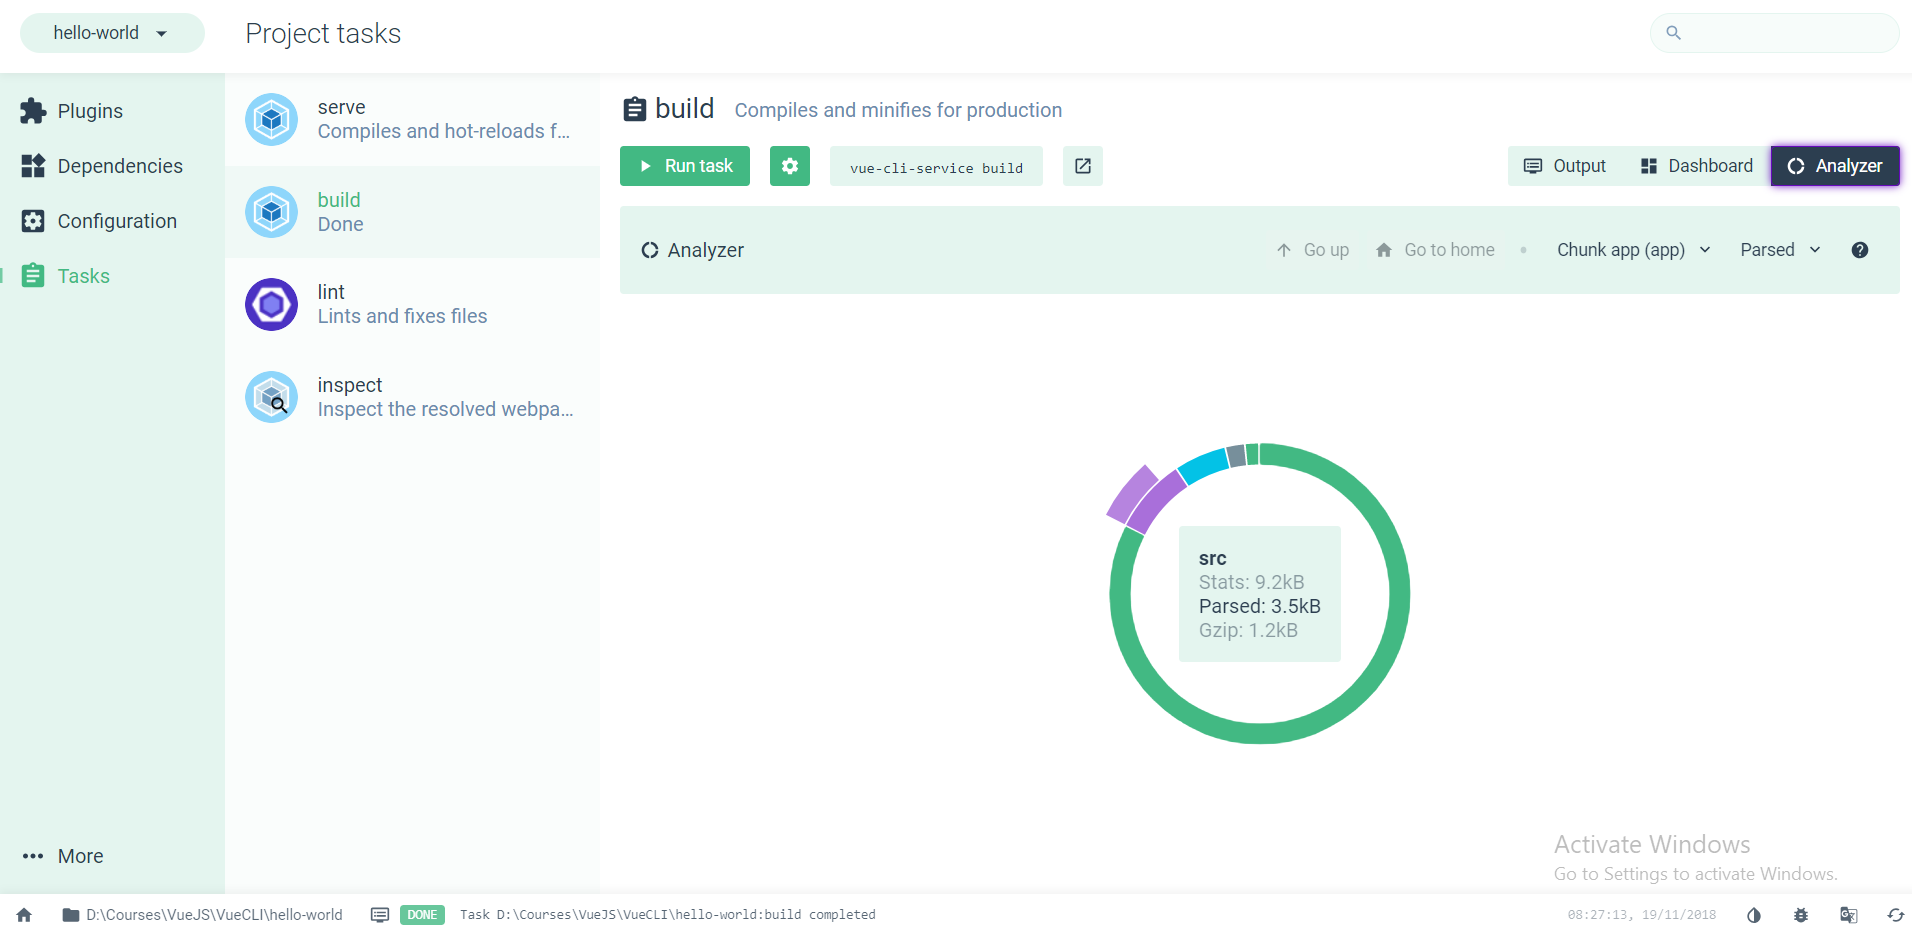1912x933 pixels.
Task: Open the Chunk app (app) dropdown
Action: [1633, 250]
